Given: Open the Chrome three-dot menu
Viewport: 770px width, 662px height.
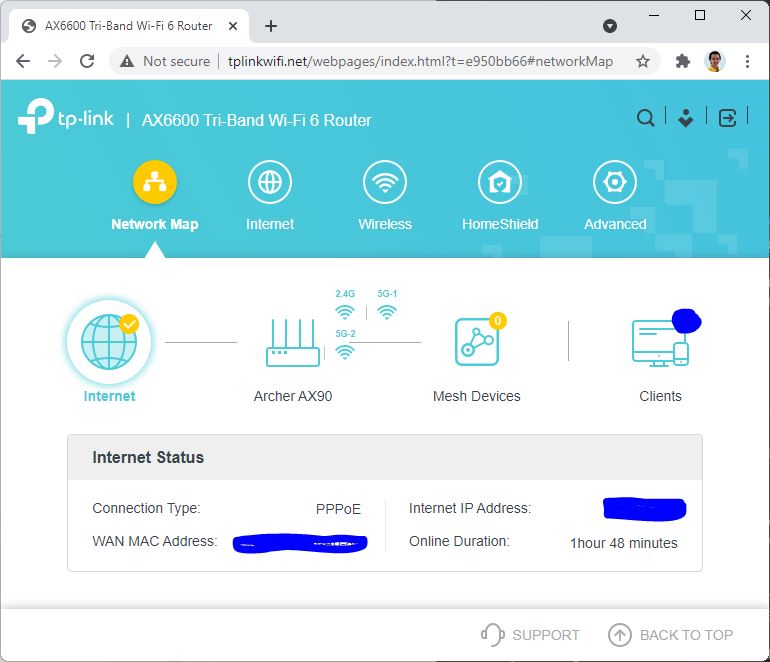Looking at the screenshot, I should 747,61.
